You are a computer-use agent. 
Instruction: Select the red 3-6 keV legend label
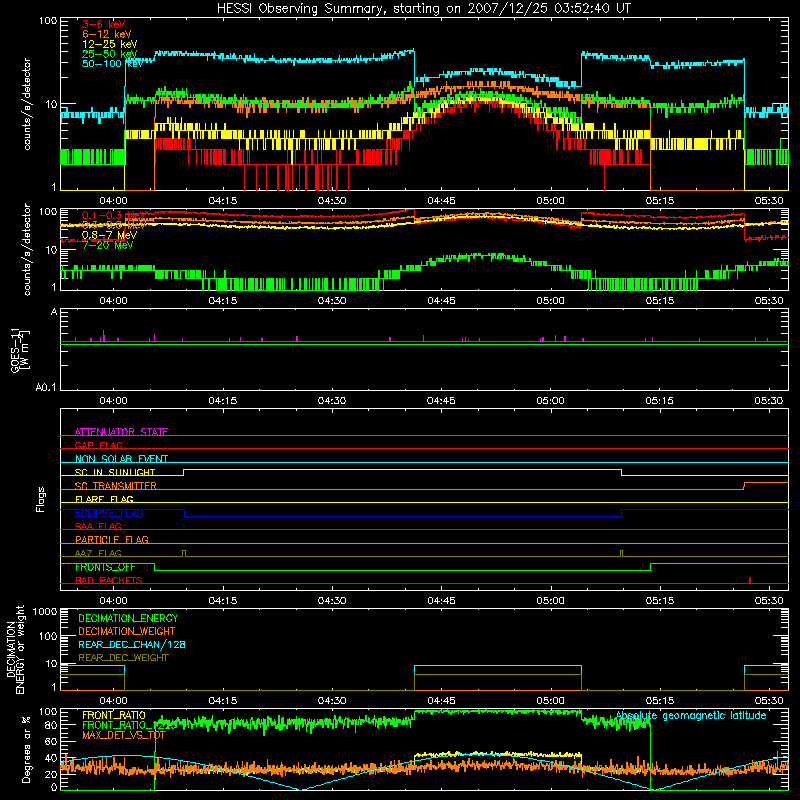click(103, 24)
